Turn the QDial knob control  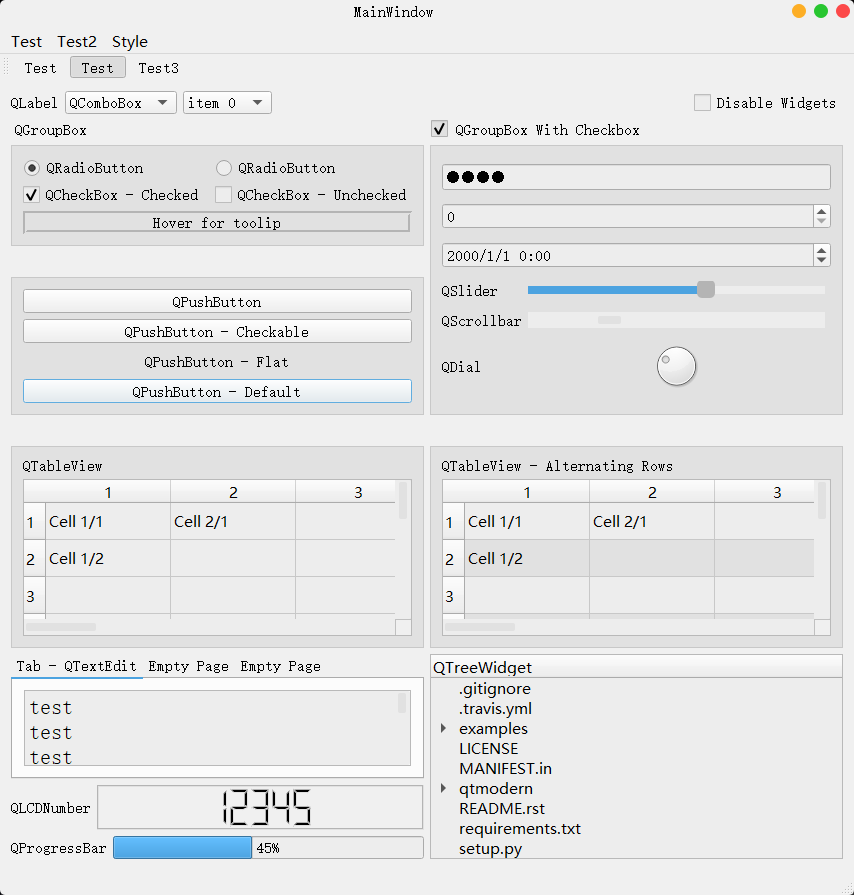[x=676, y=366]
